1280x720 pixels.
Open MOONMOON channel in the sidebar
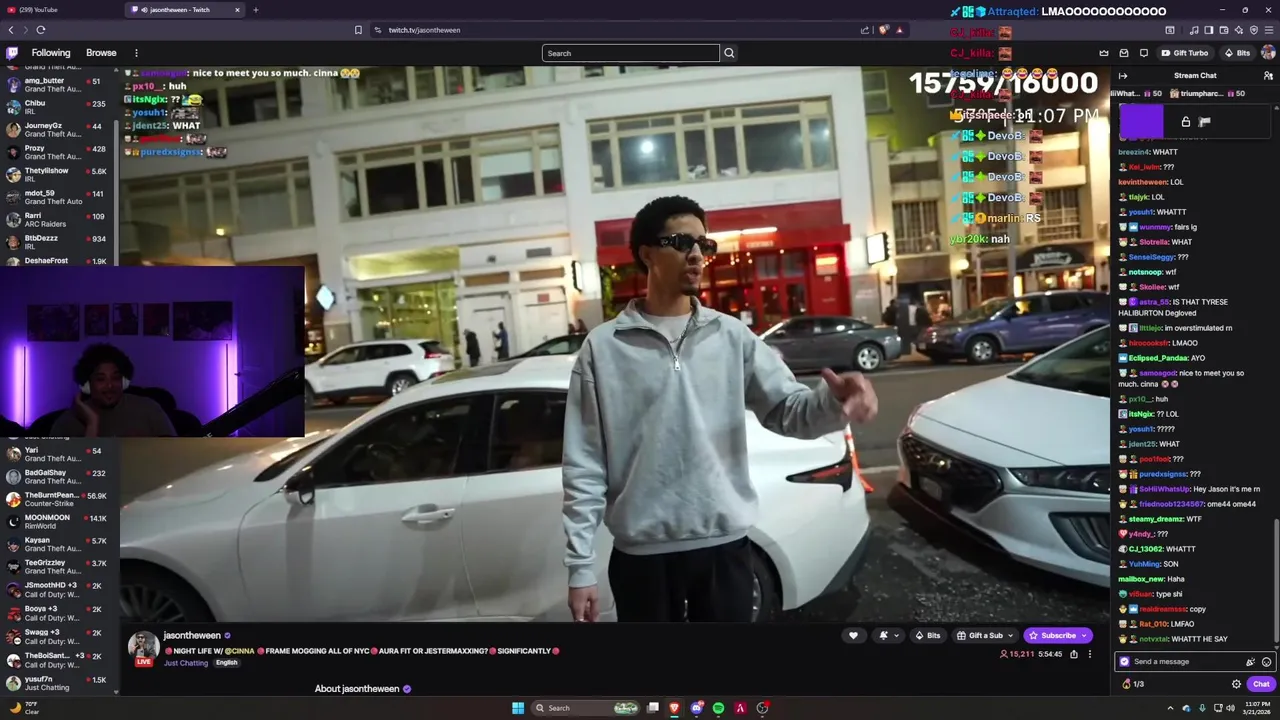click(60, 522)
